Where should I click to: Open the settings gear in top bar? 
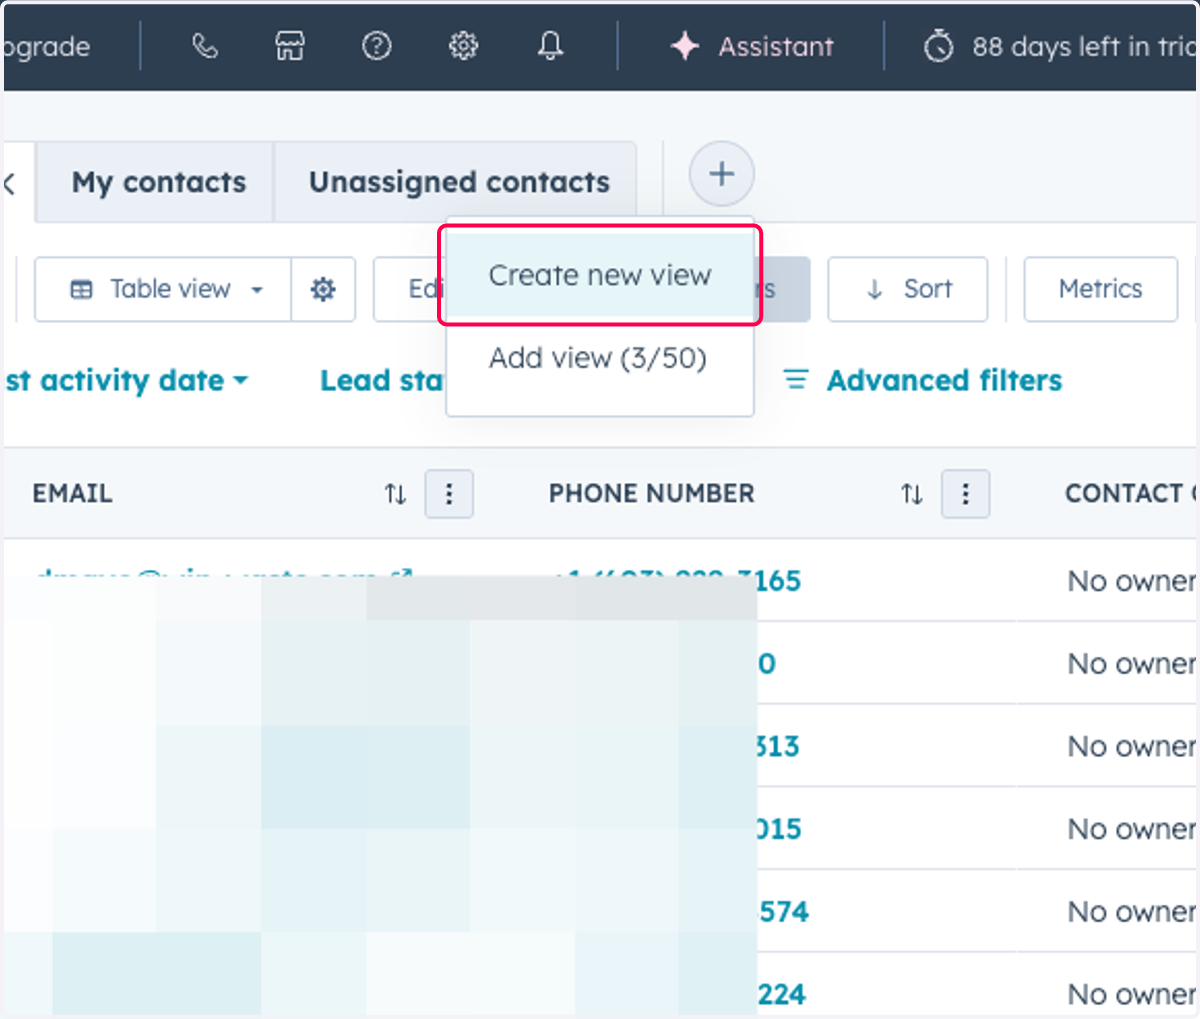[x=463, y=46]
